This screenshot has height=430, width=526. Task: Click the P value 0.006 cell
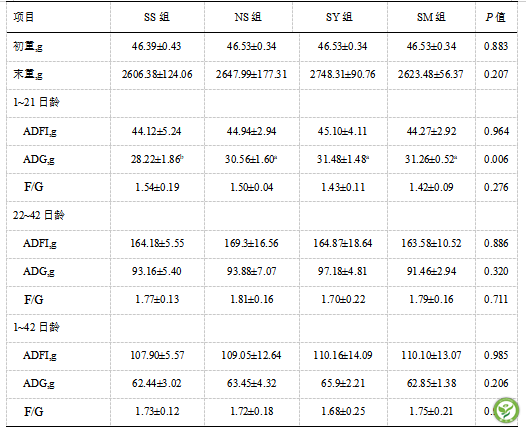pyautogui.click(x=496, y=159)
